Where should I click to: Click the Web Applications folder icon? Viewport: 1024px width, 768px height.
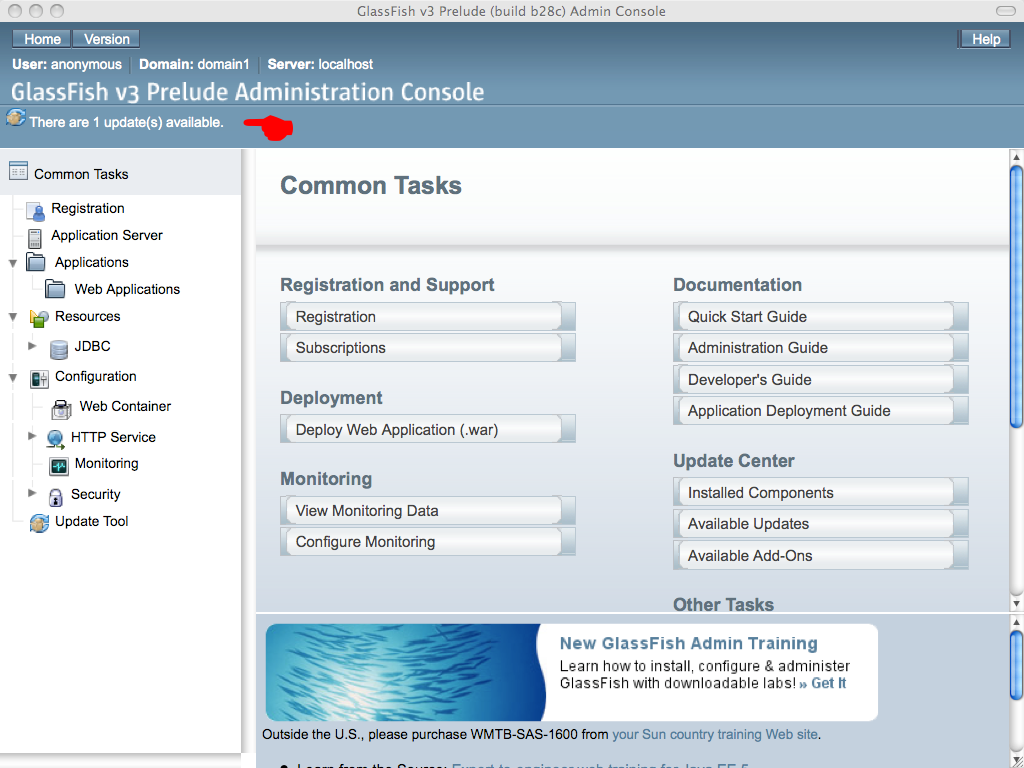55,289
